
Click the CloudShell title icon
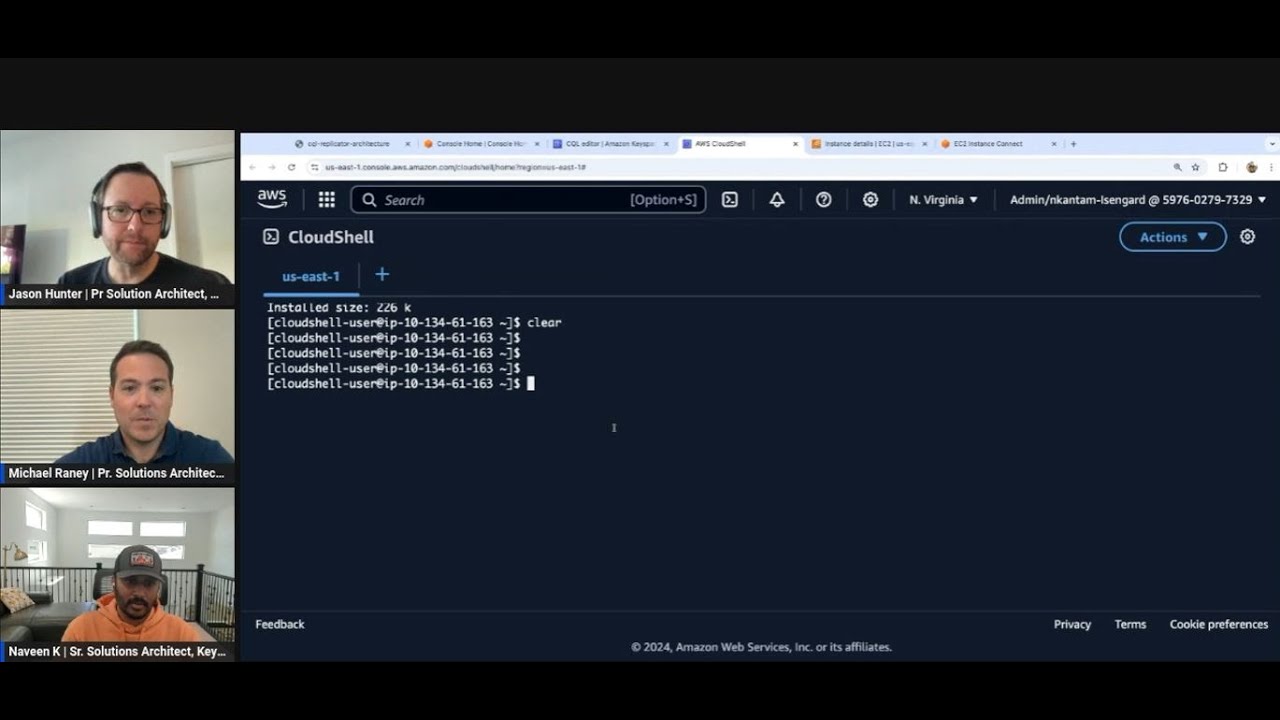271,237
